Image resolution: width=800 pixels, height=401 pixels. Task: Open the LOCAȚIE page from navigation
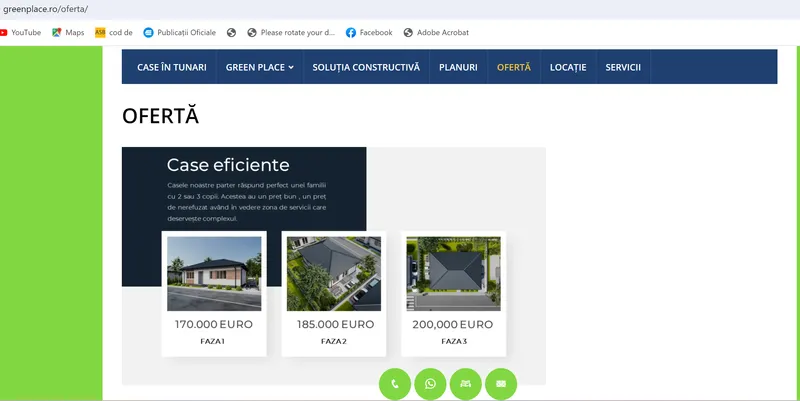click(x=568, y=67)
